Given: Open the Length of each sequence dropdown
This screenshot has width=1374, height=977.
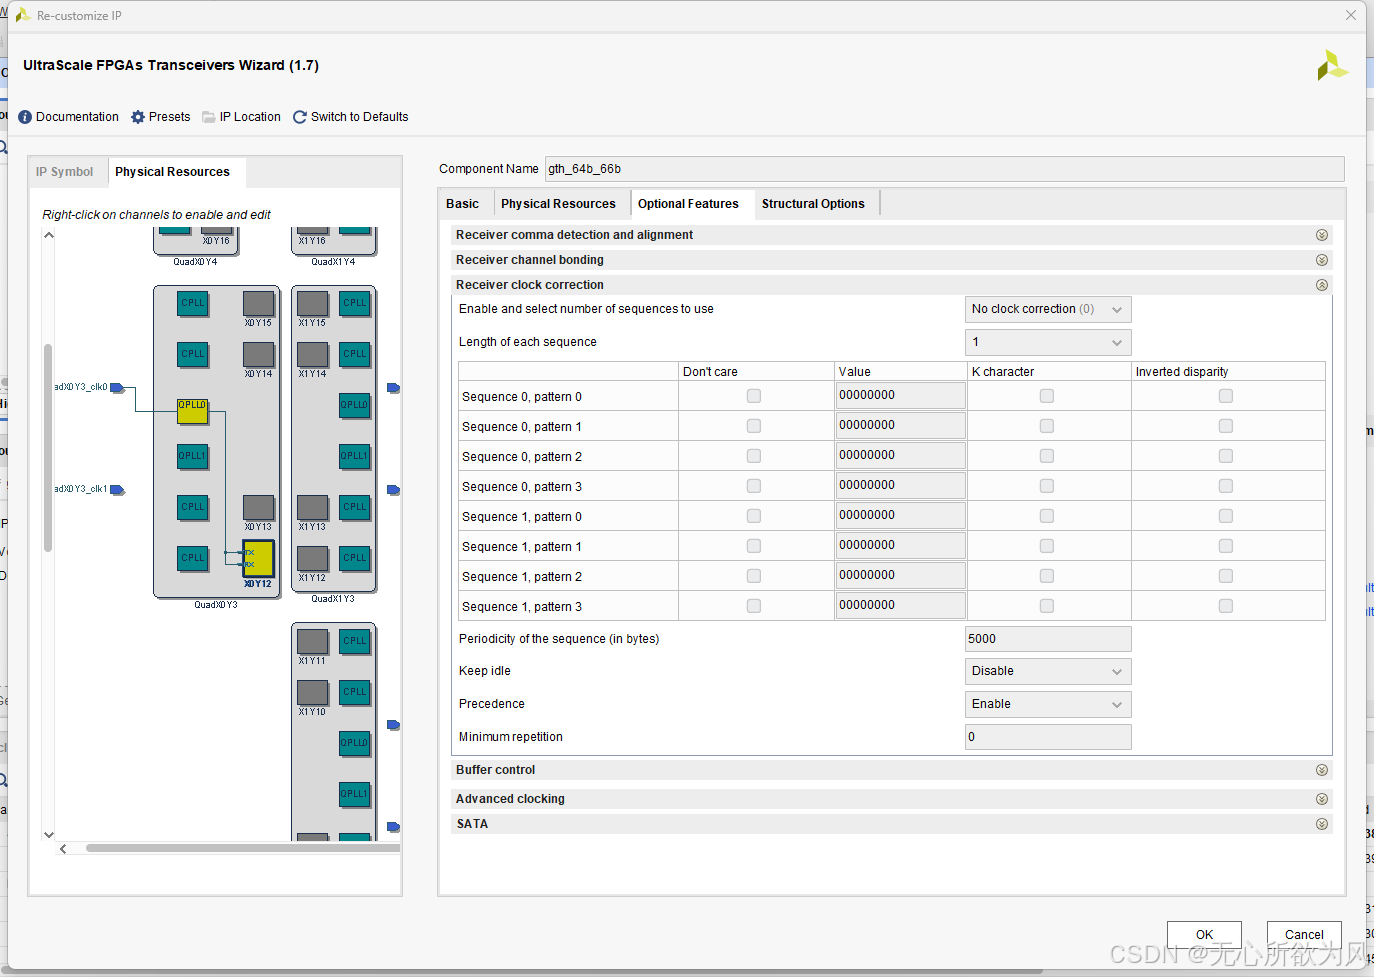Looking at the screenshot, I should pyautogui.click(x=1048, y=342).
